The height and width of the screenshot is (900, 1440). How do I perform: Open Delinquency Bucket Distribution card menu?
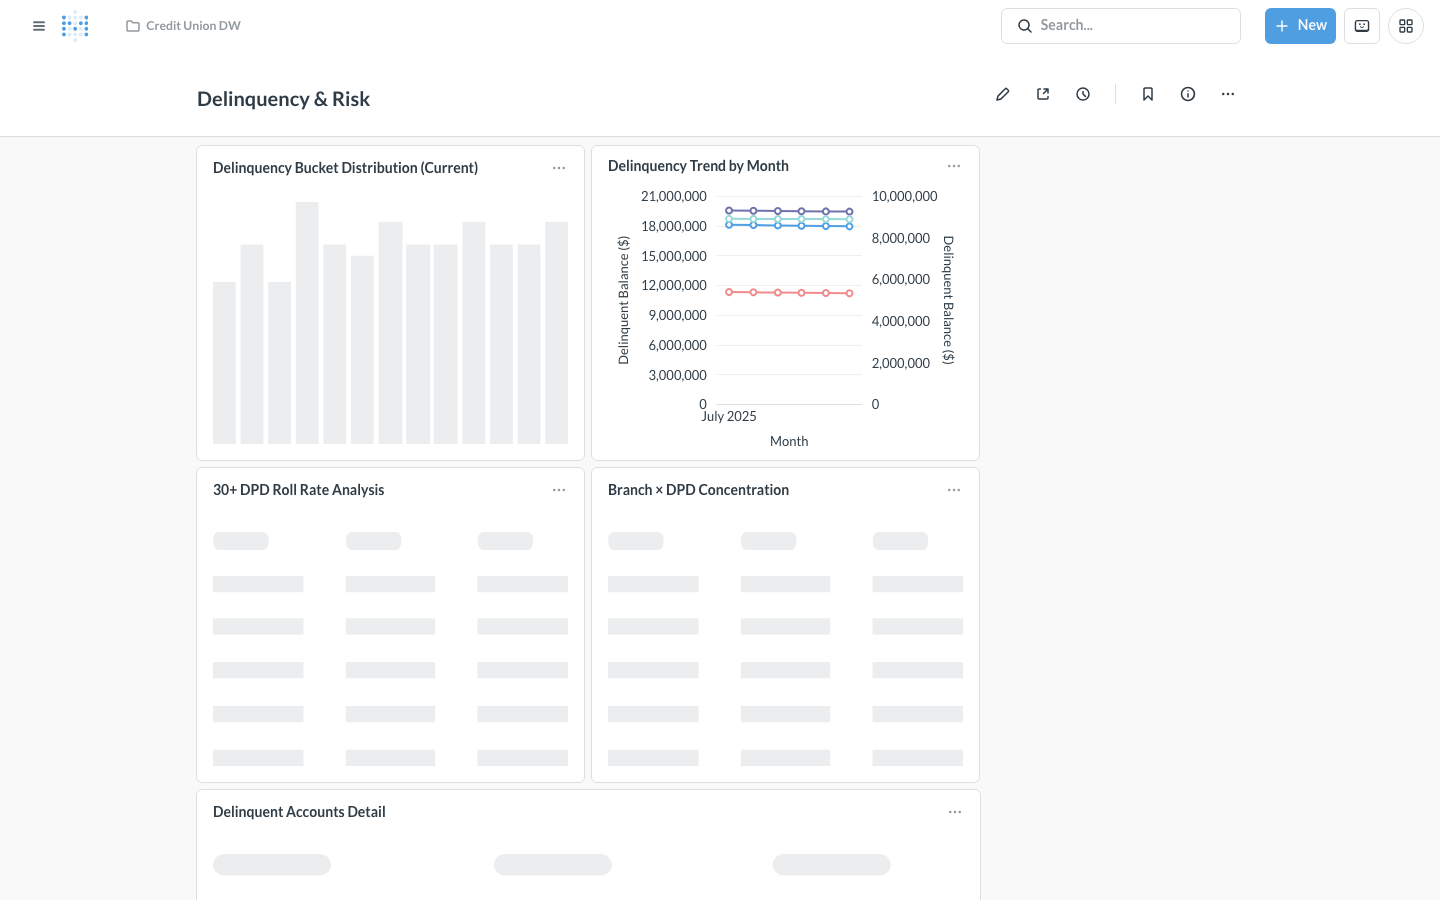559,168
